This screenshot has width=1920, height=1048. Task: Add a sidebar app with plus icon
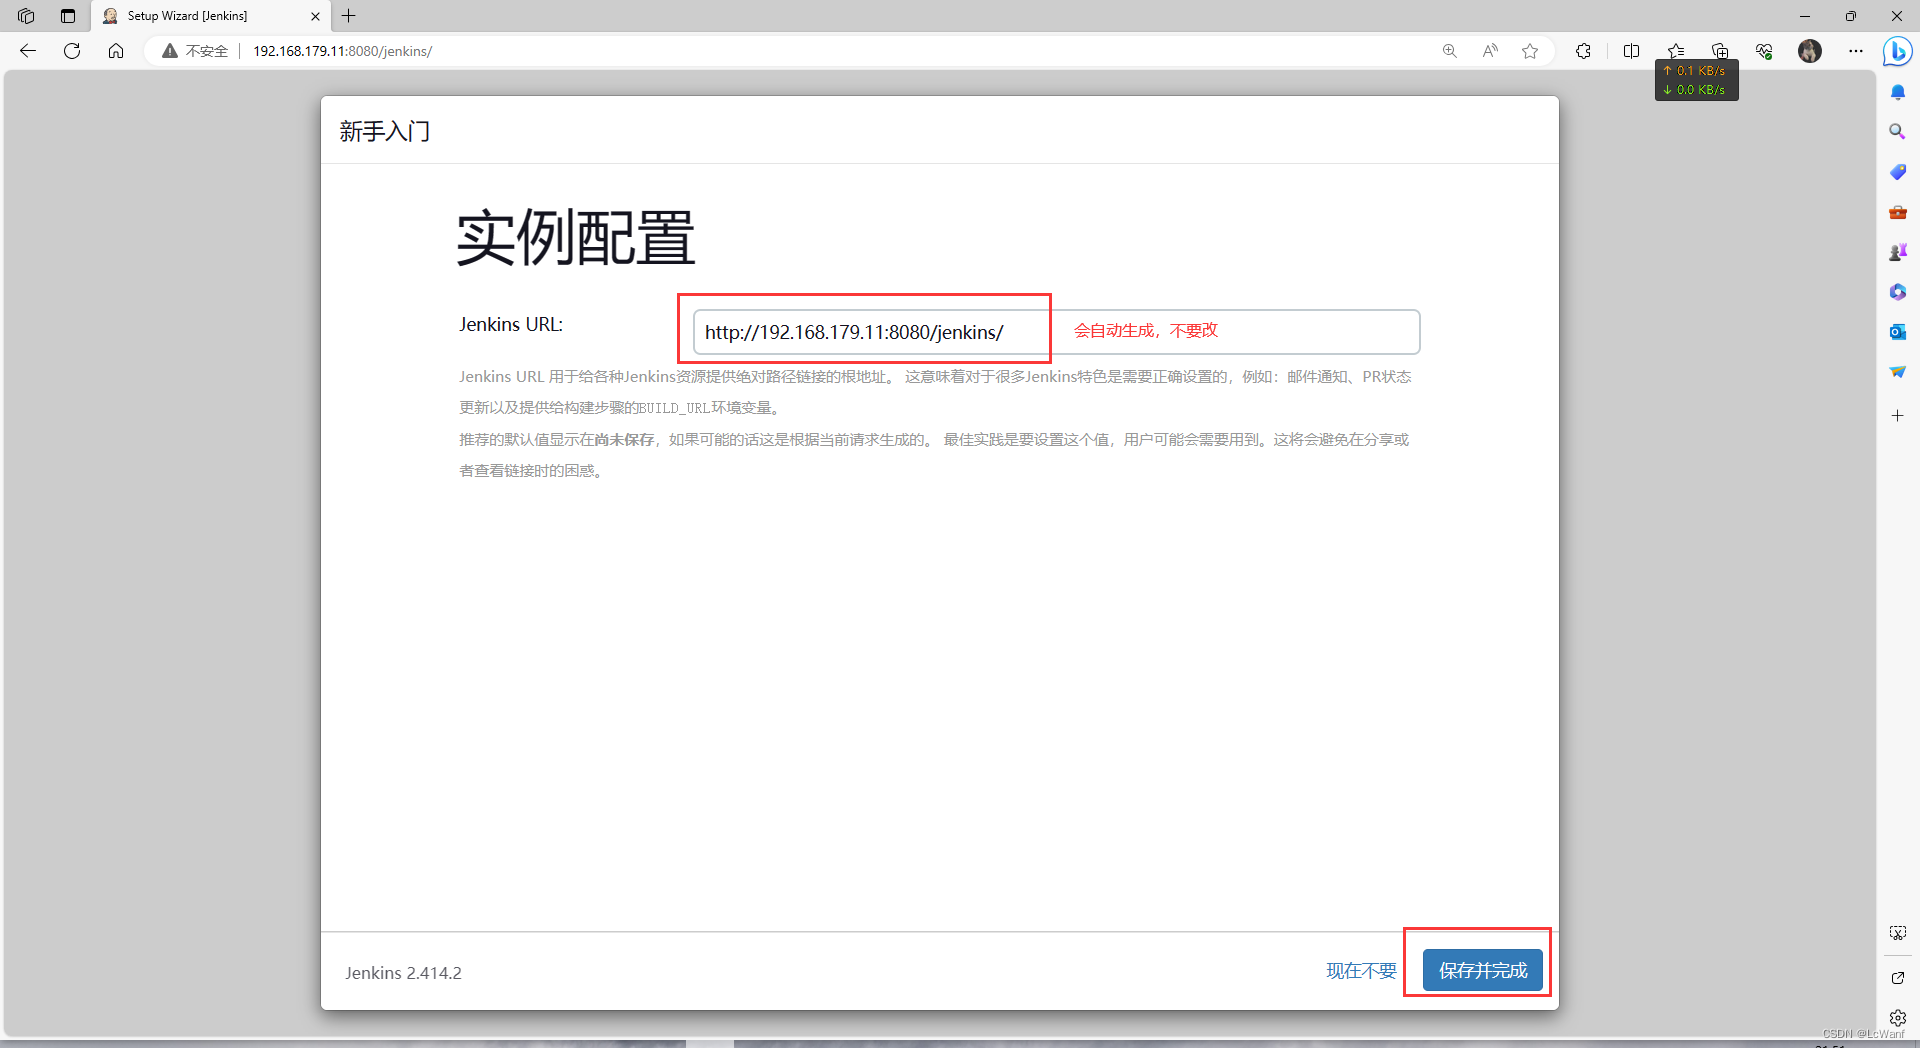click(x=1898, y=415)
